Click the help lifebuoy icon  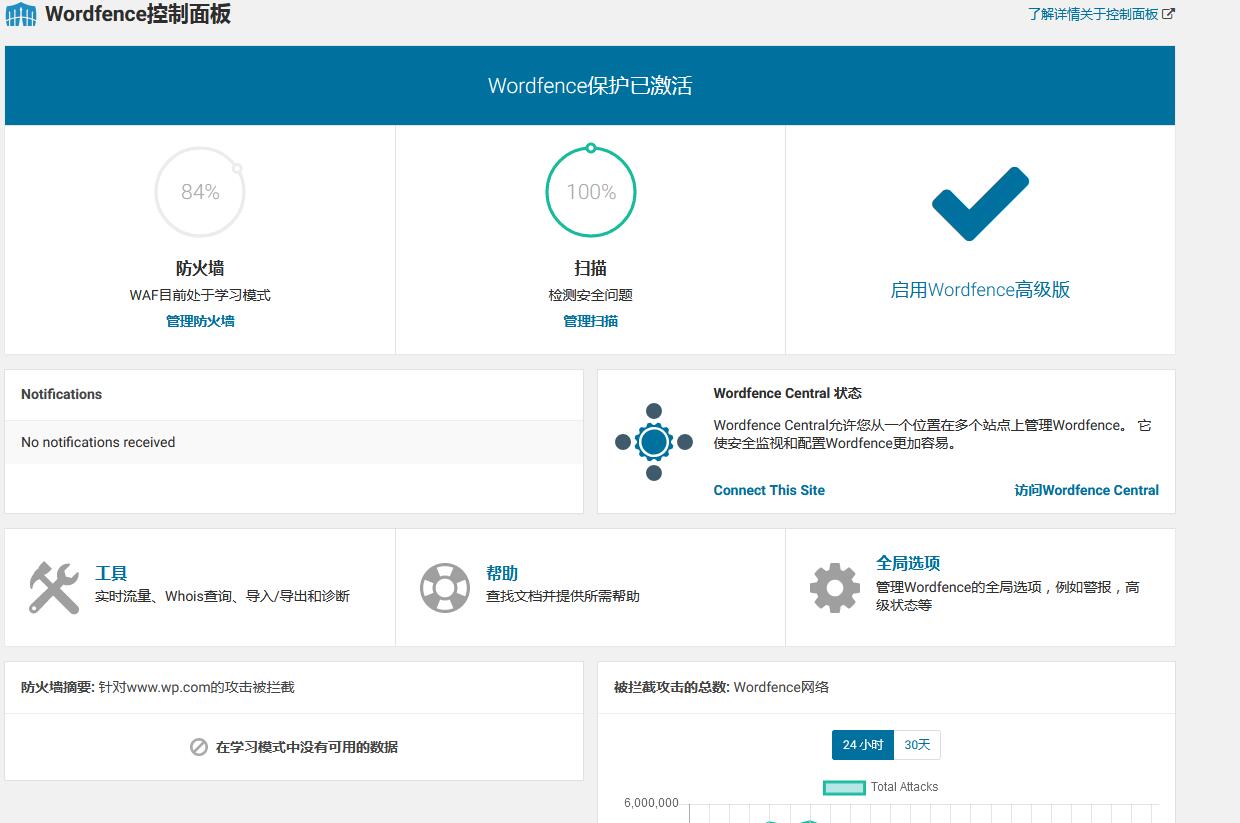coord(445,587)
